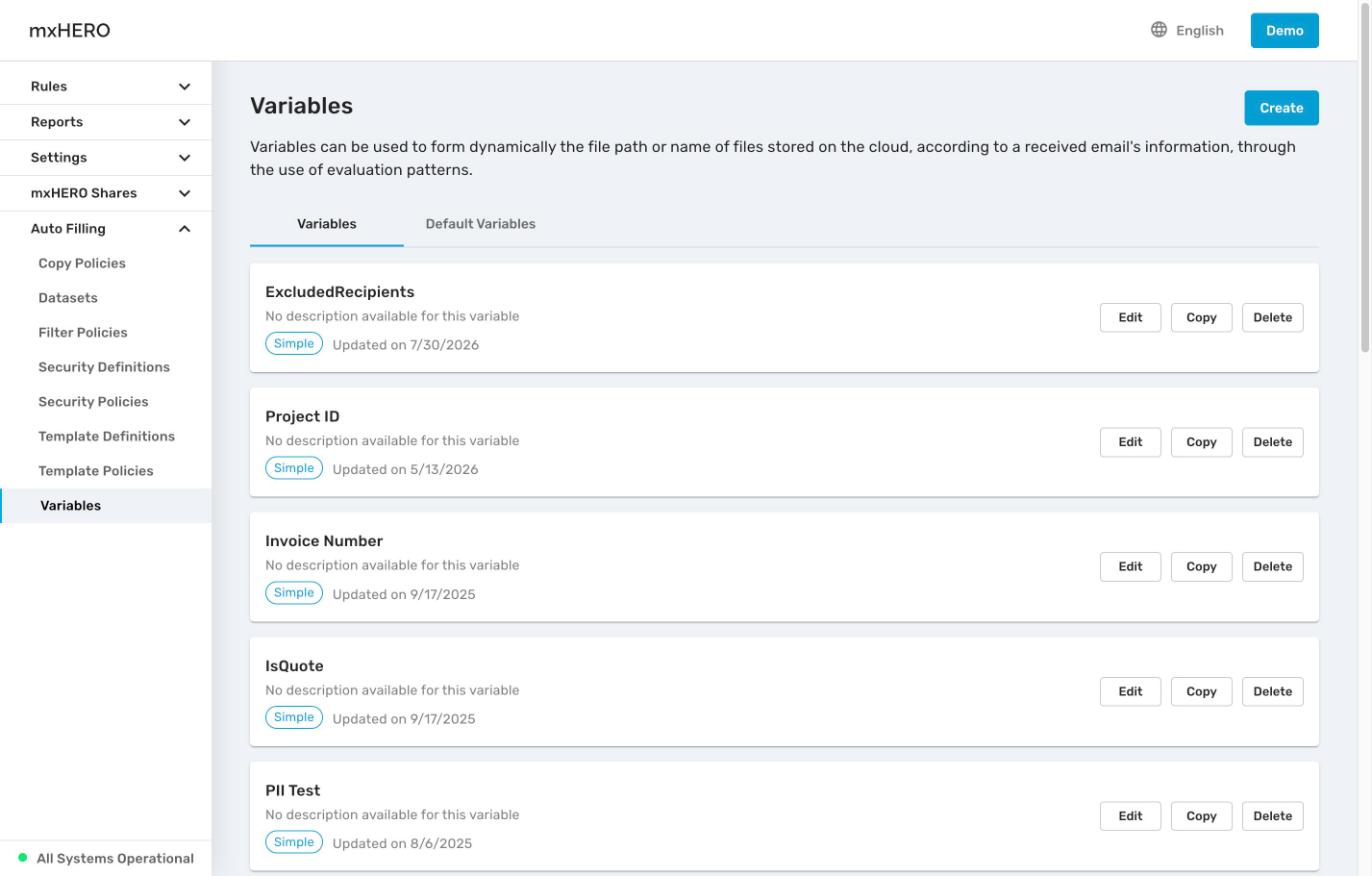
Task: Click the Simple tag on ExcludedRecipients
Action: [x=294, y=344]
